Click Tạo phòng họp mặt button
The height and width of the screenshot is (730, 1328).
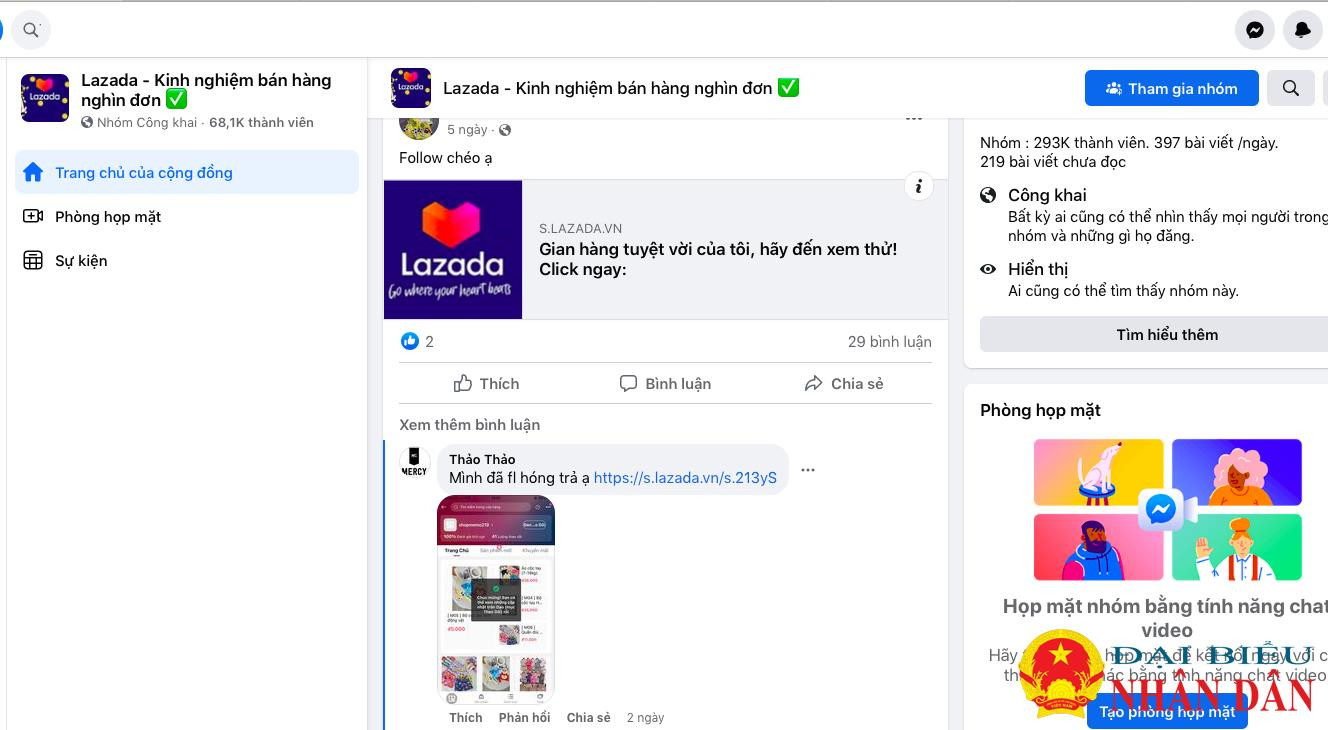pyautogui.click(x=1167, y=712)
